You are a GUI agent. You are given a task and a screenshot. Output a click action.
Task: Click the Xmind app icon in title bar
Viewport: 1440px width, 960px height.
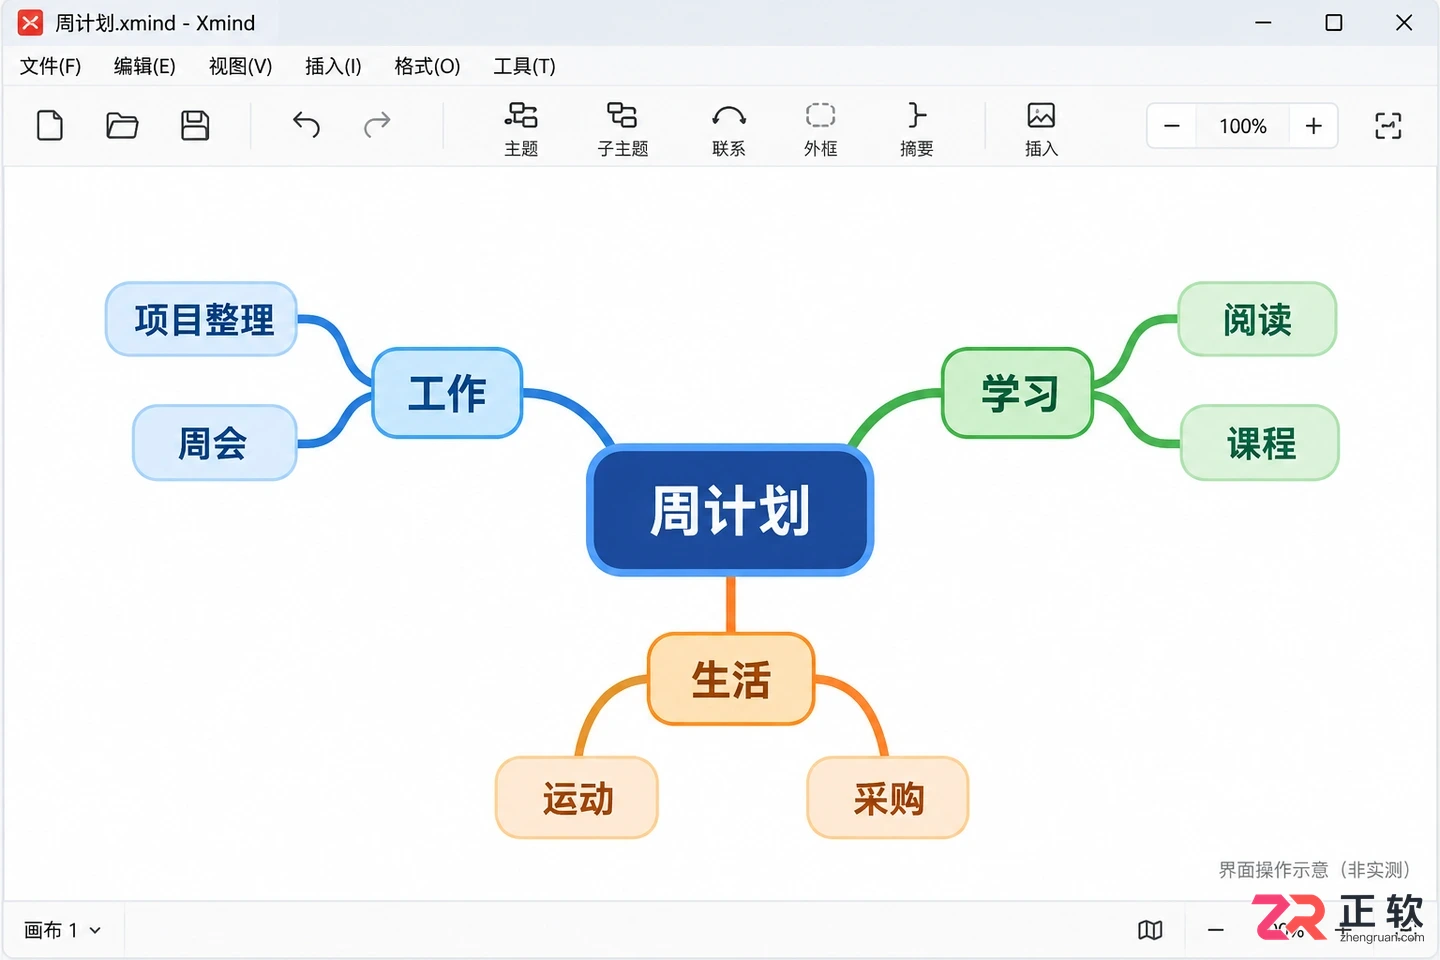(x=31, y=22)
